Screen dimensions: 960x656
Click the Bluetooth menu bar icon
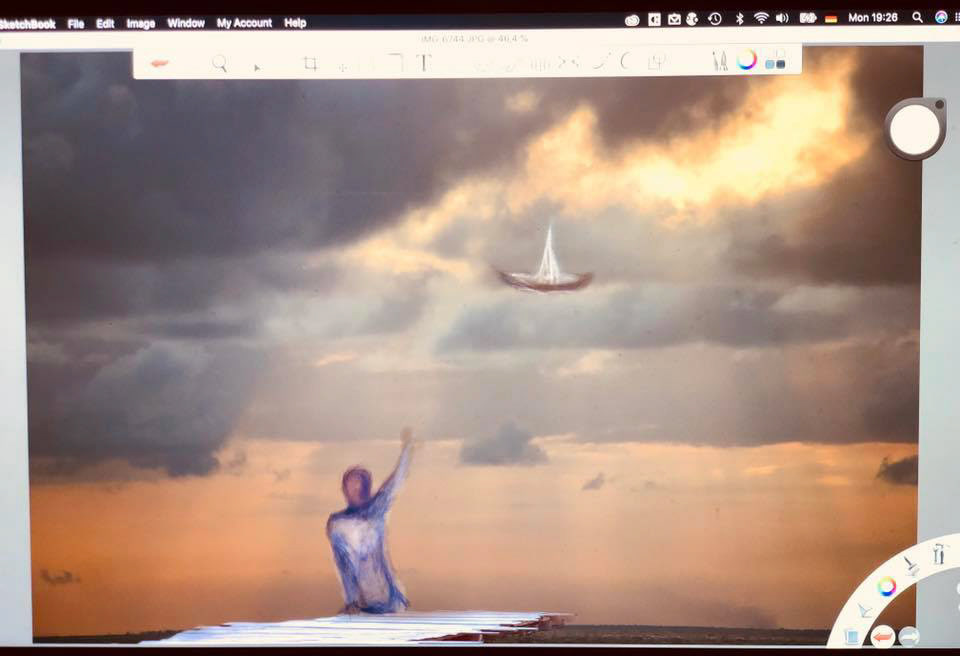tap(740, 18)
